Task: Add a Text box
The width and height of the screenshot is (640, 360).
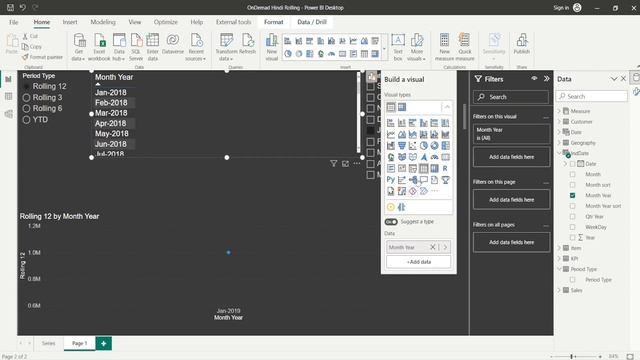Action: [x=398, y=47]
